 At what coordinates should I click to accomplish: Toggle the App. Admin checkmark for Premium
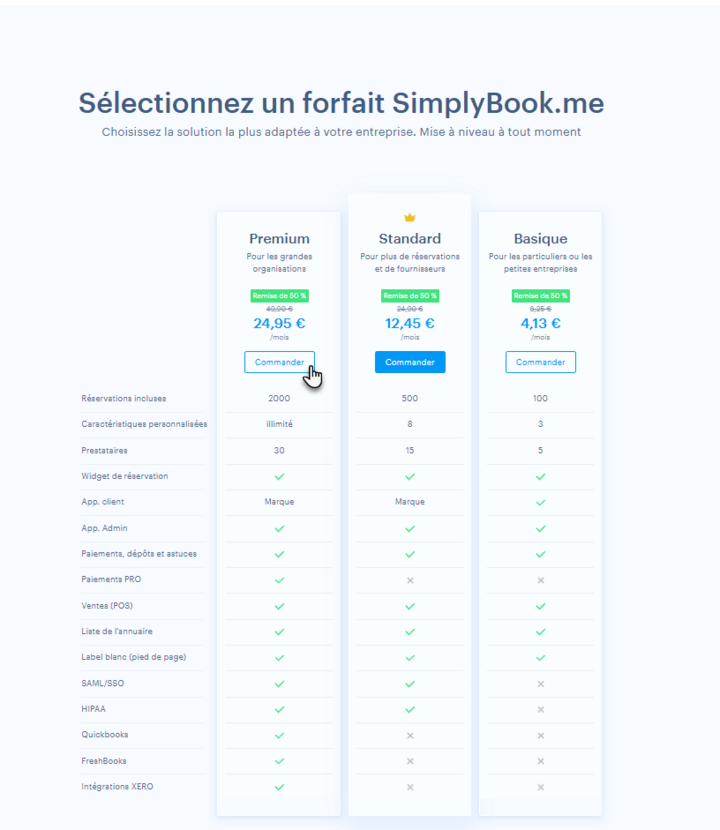279,528
